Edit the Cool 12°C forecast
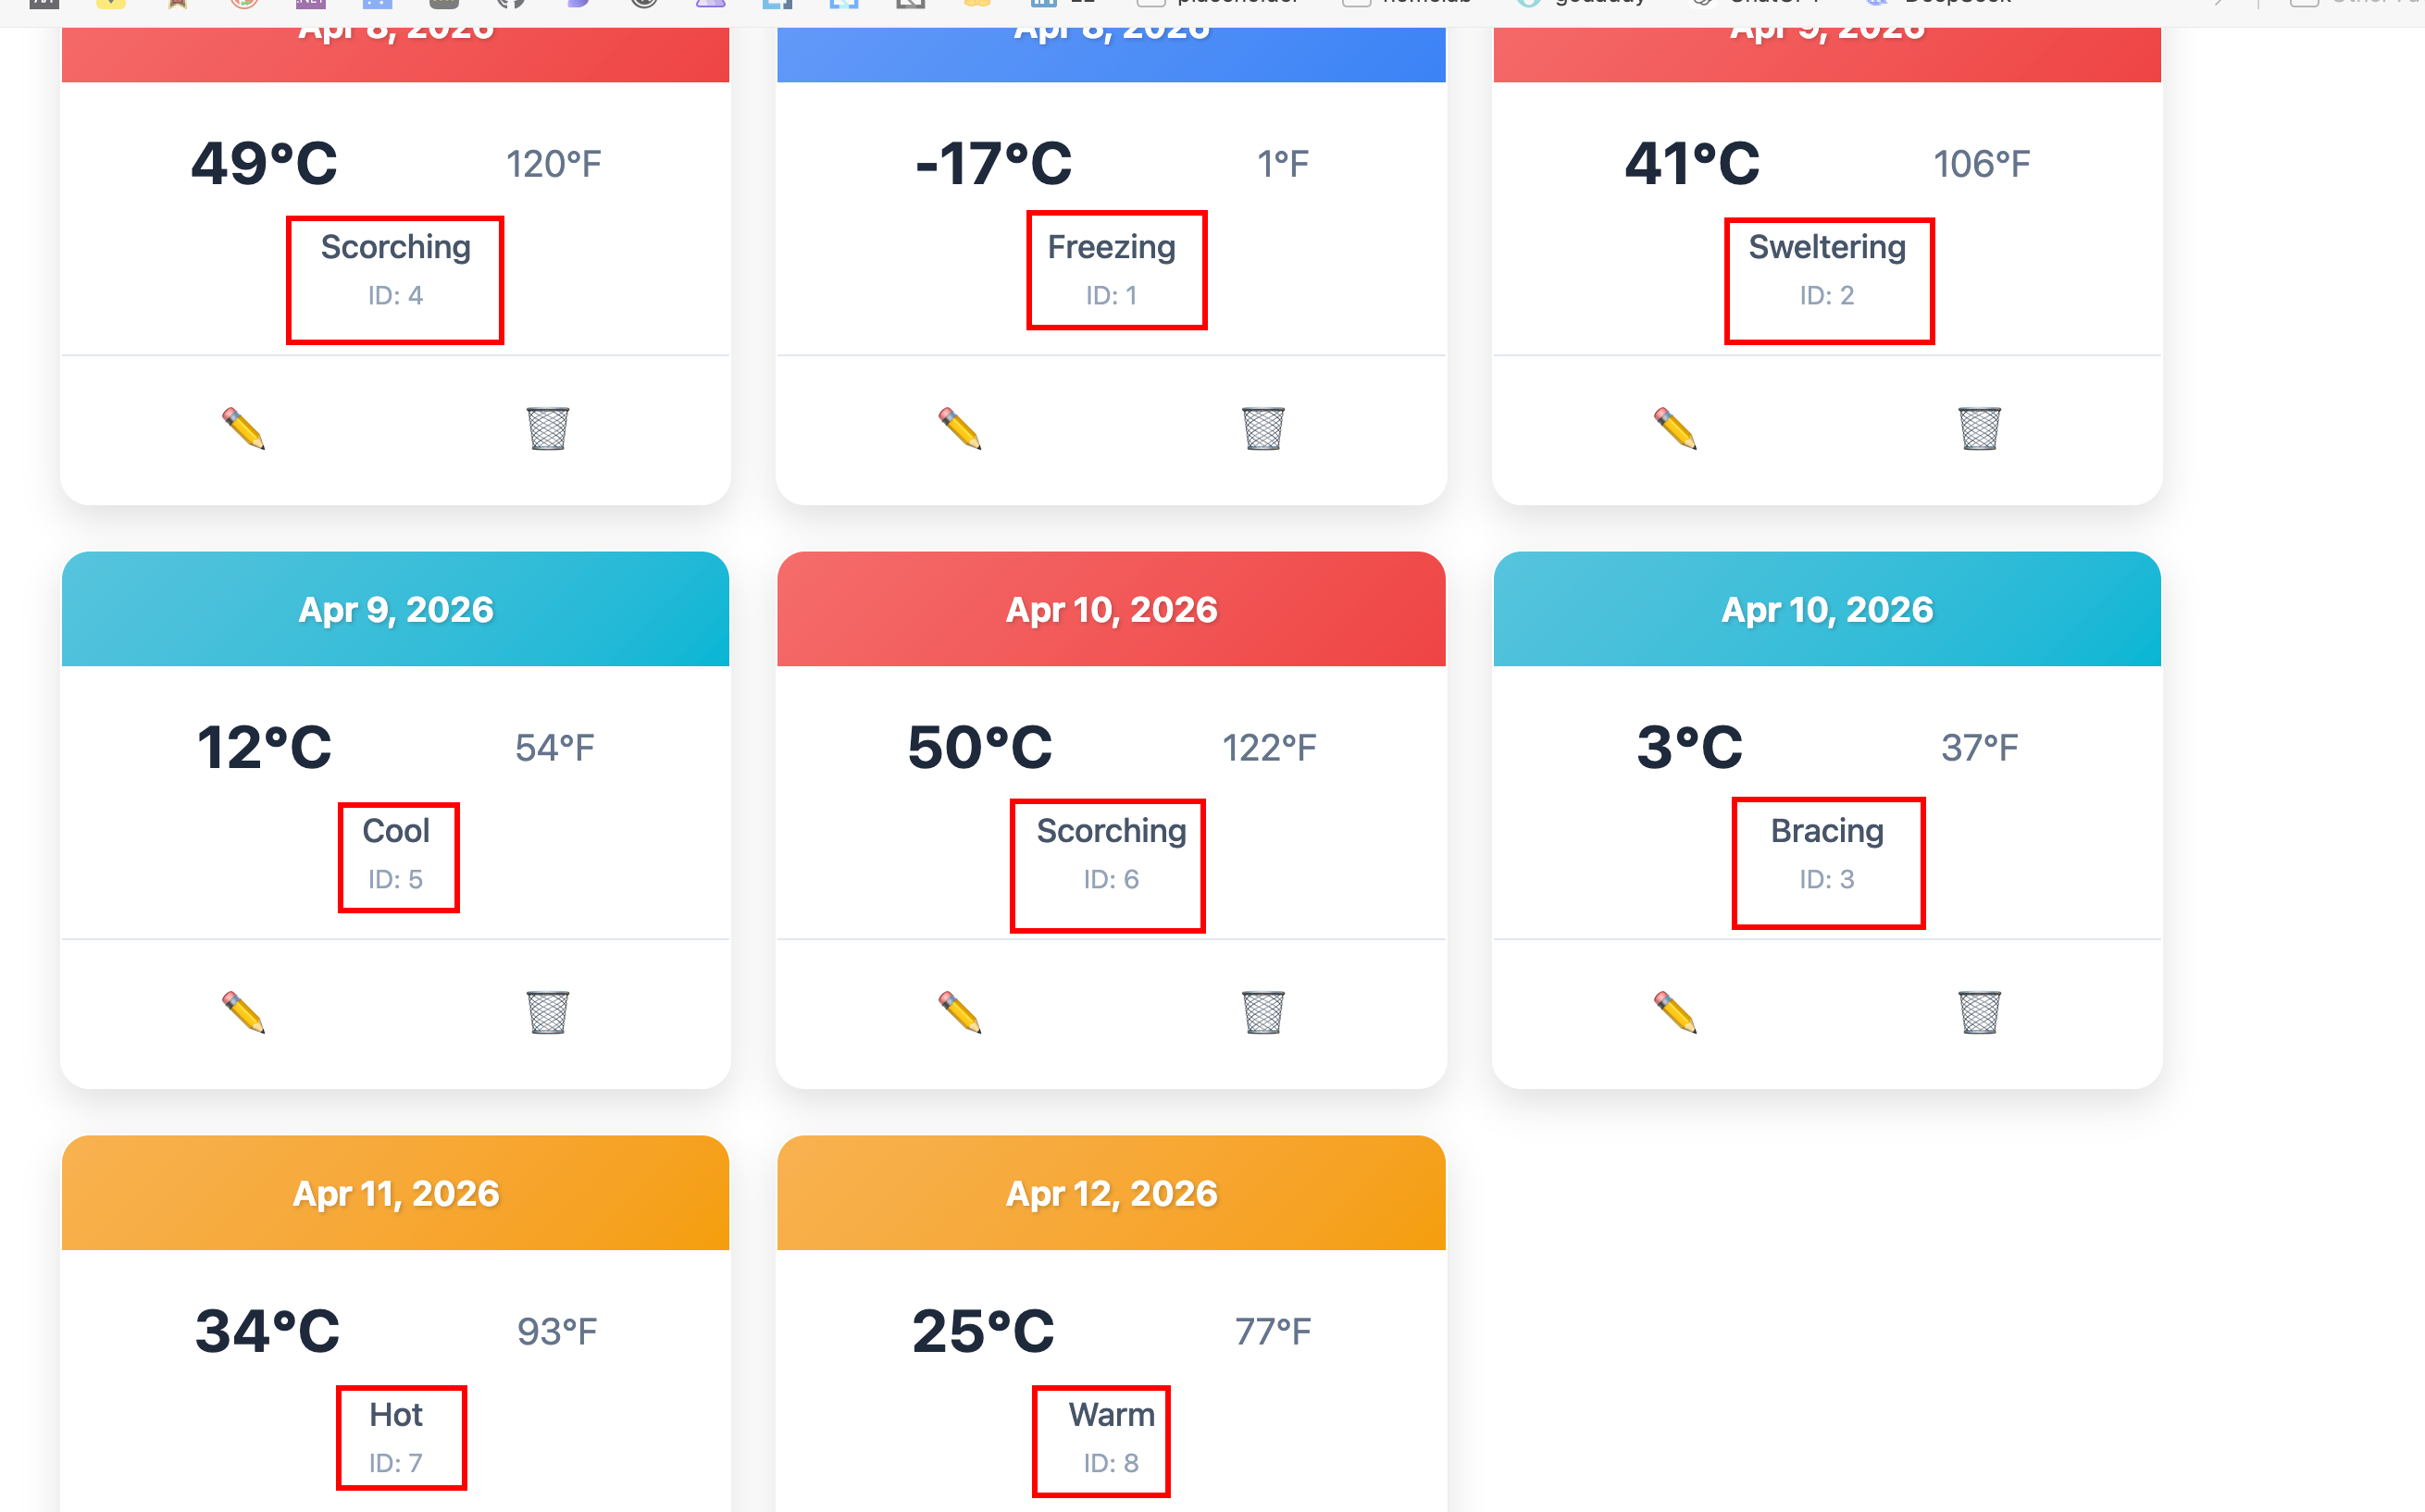2425x1512 pixels. coord(243,1013)
